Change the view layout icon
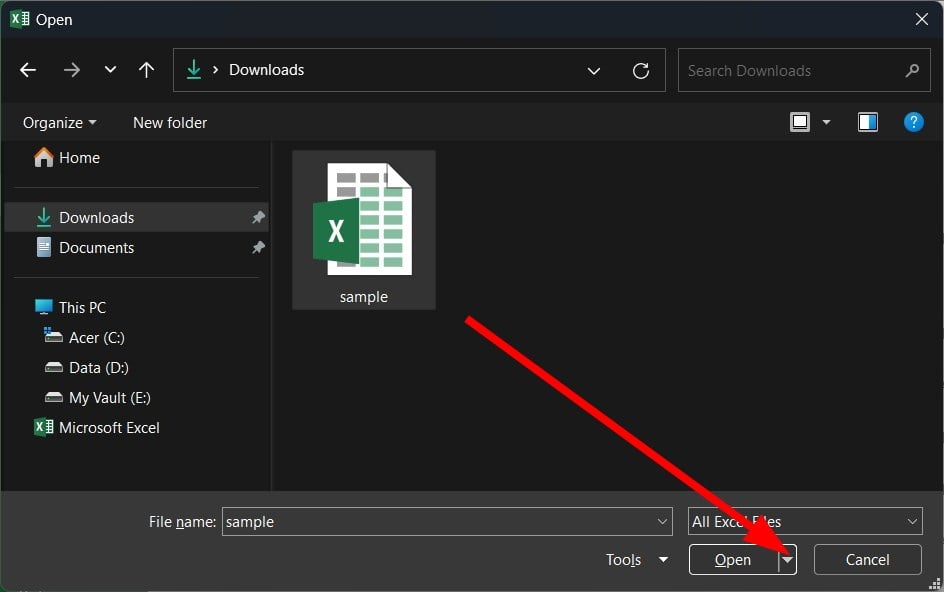This screenshot has height=592, width=944. coord(800,122)
